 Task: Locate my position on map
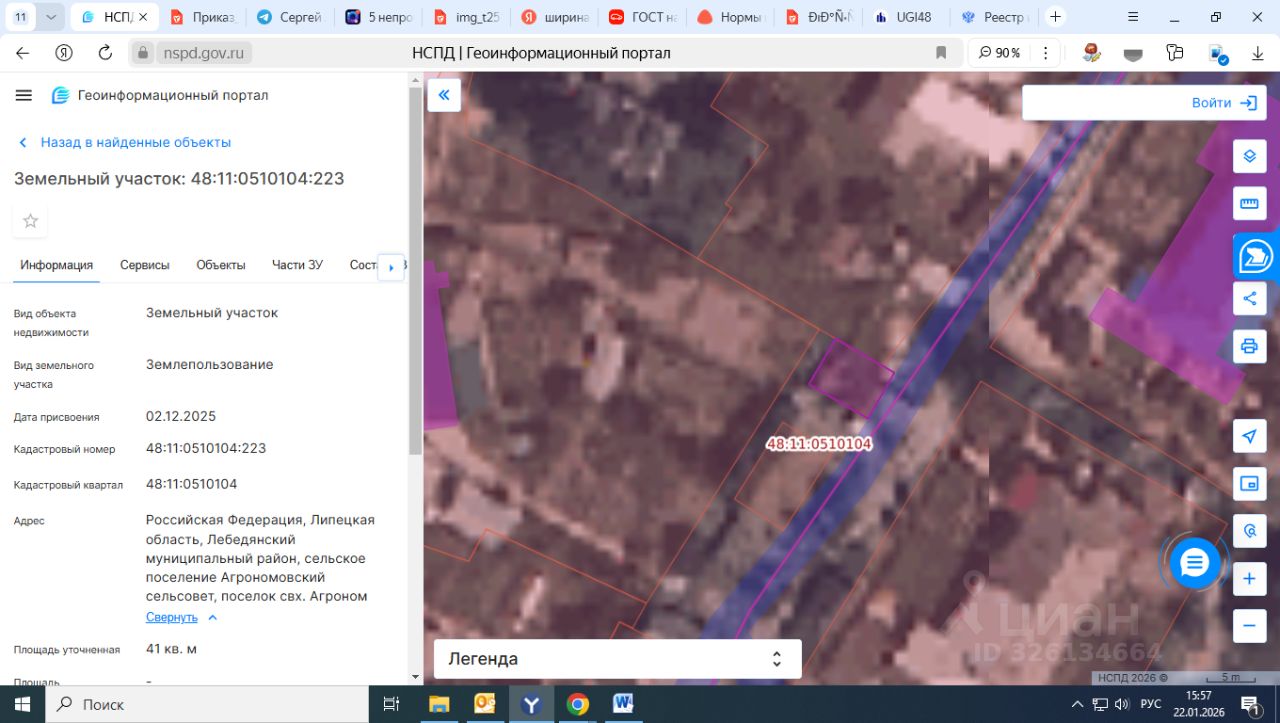(1249, 436)
